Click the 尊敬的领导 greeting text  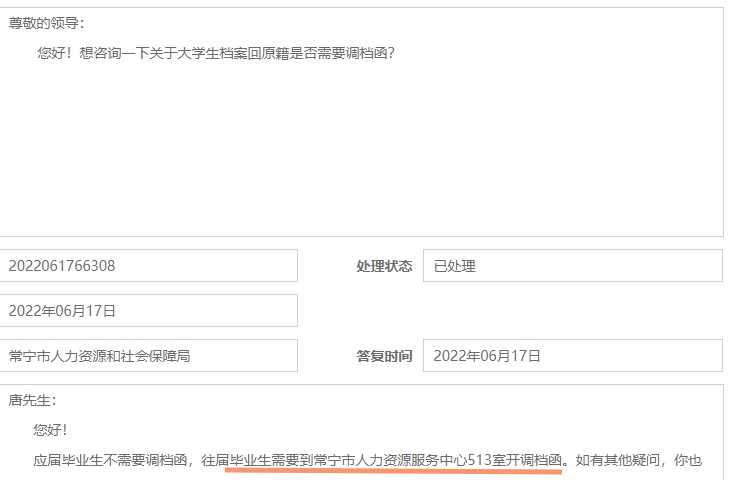[46, 23]
